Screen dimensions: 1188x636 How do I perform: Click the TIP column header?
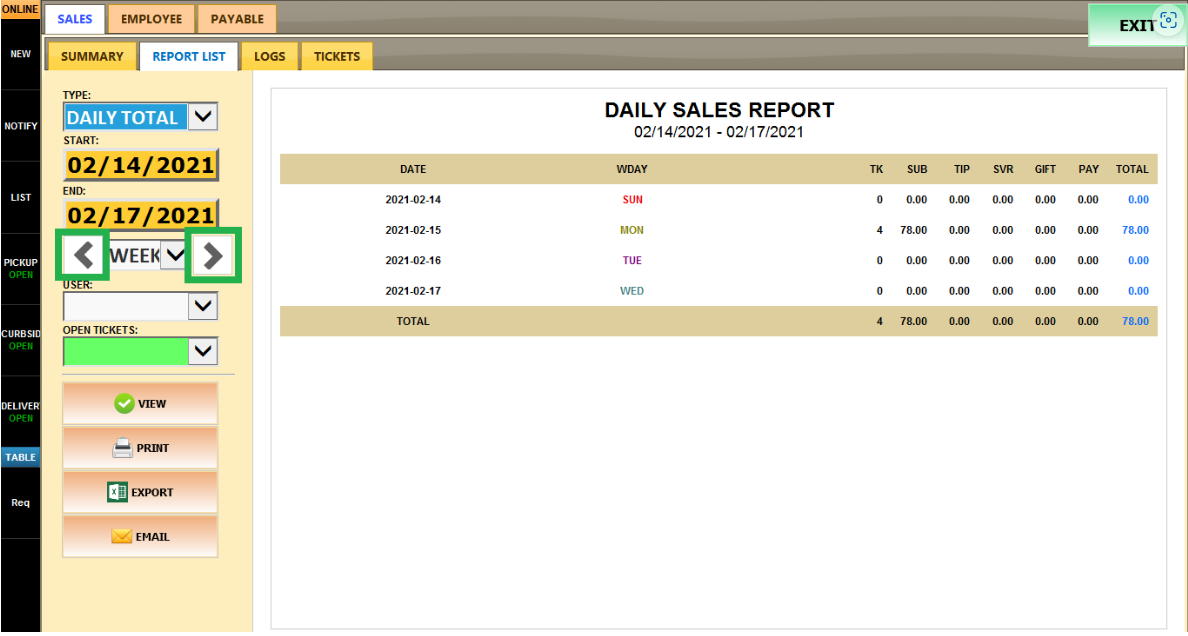pos(961,169)
